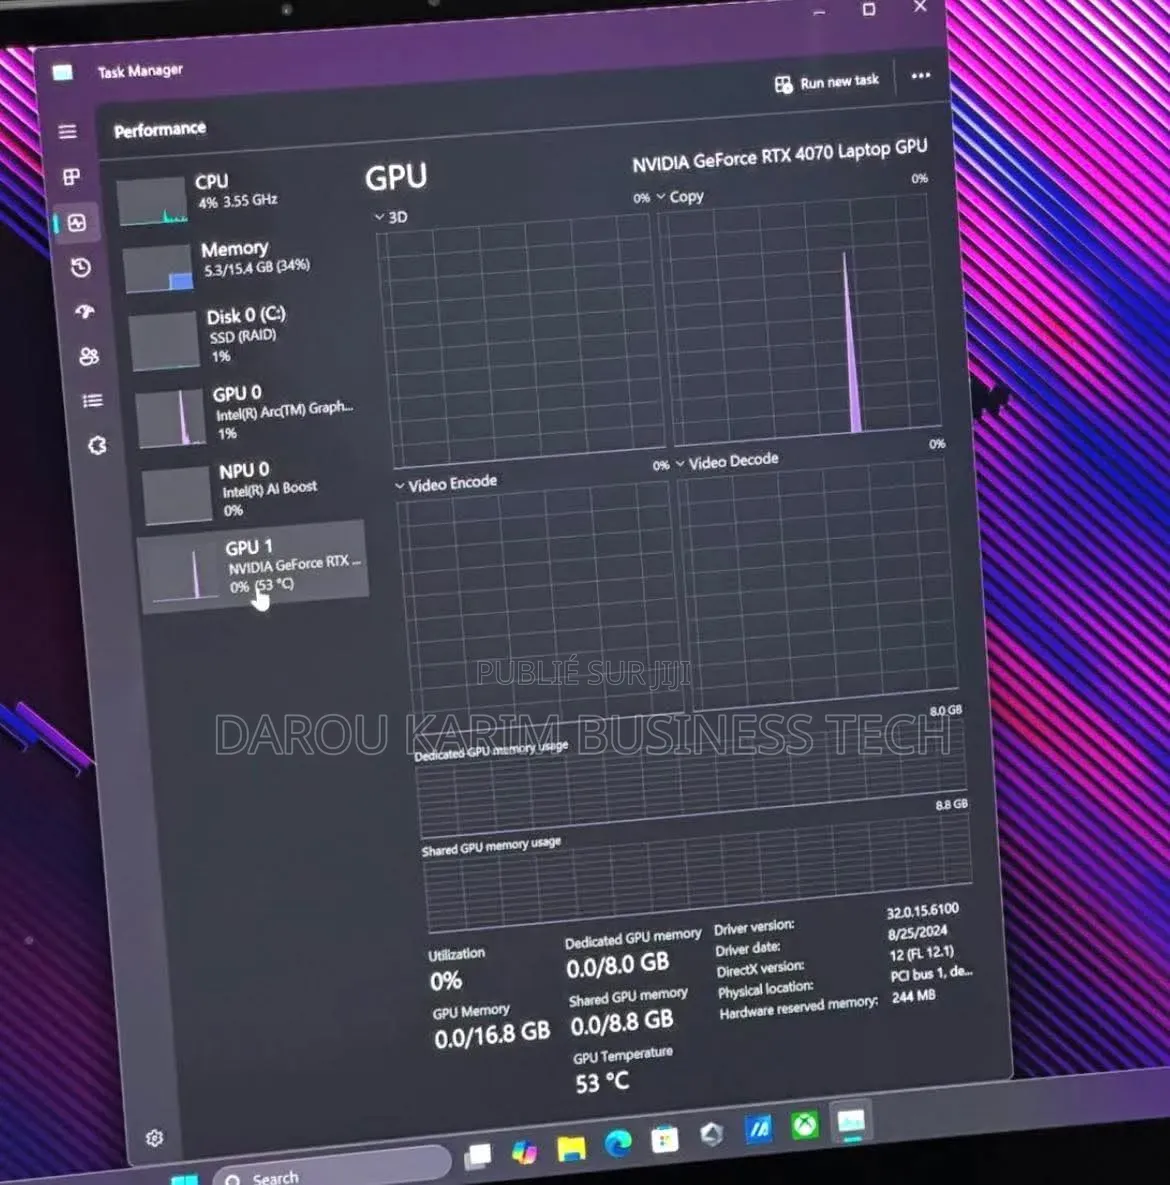Screen dimensions: 1170x1185
Task: Open Microsoft Store from the taskbar
Action: point(665,1139)
